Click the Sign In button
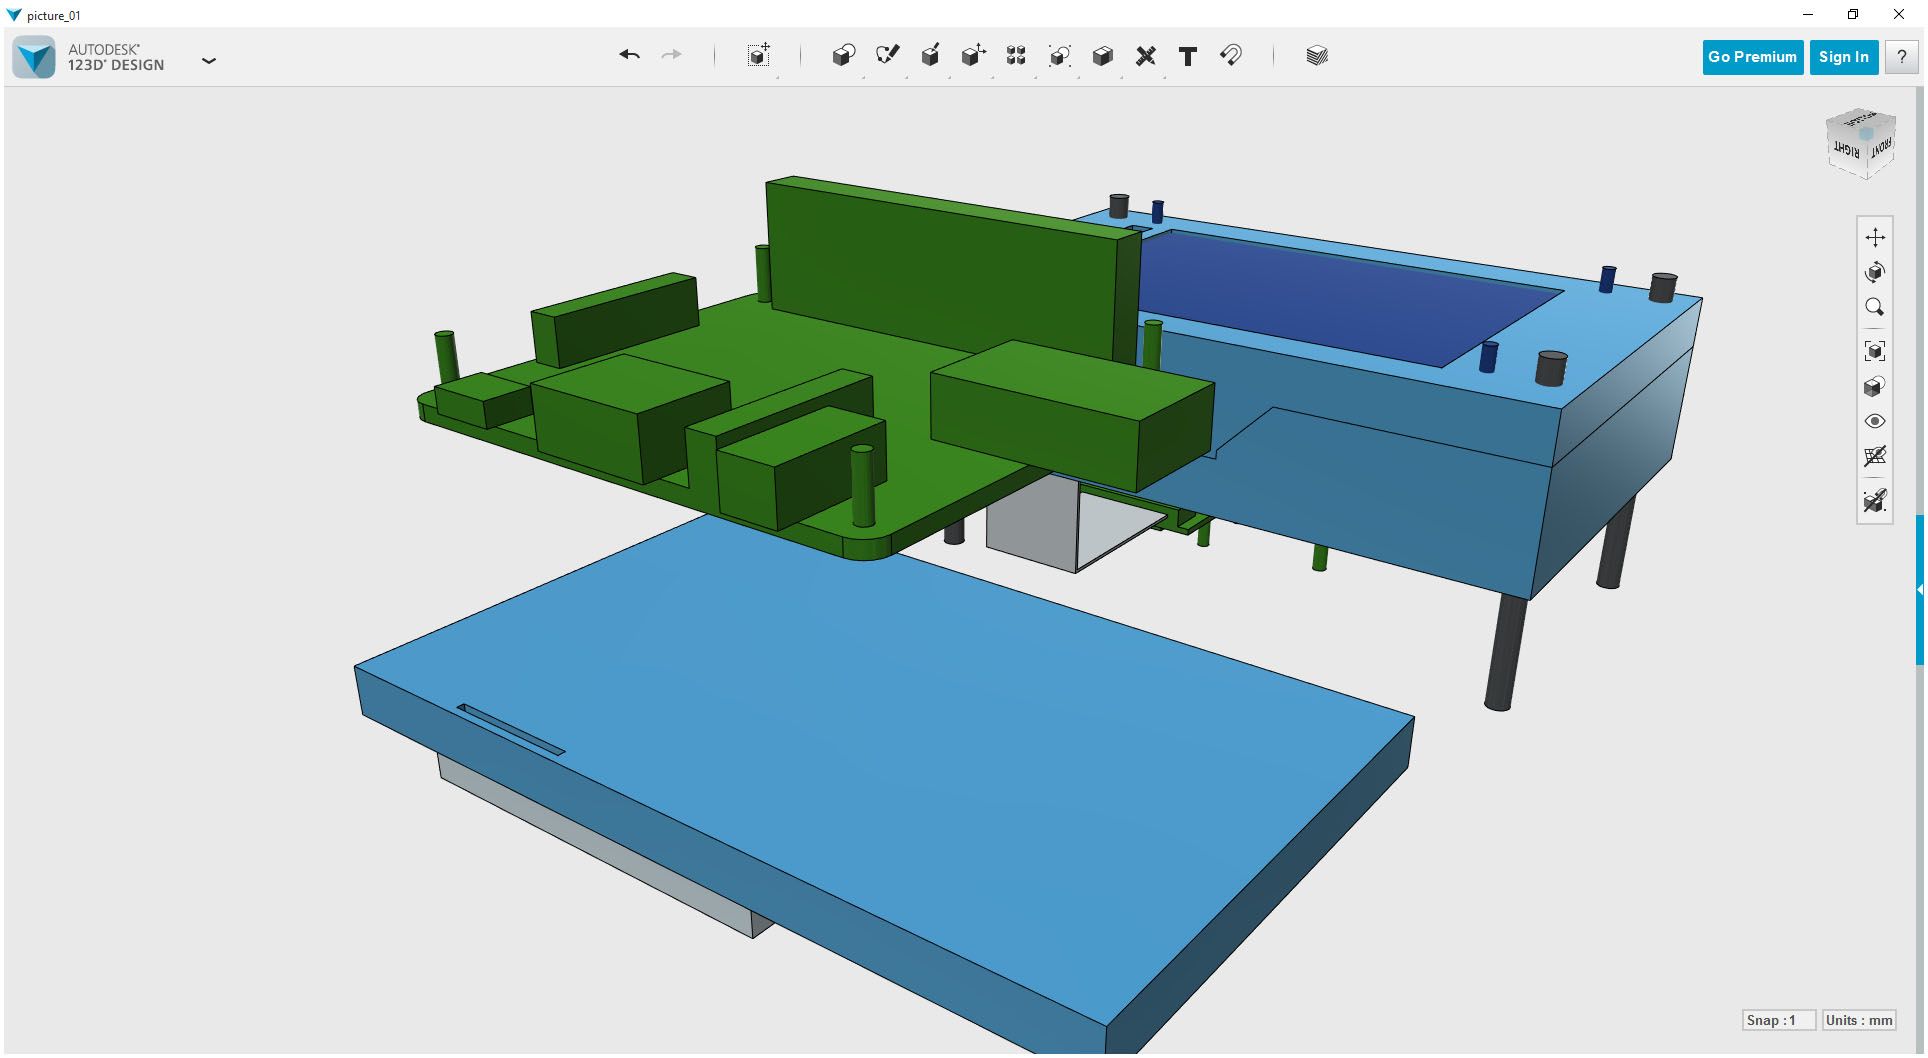Viewport: 1928px width, 1058px height. pyautogui.click(x=1843, y=57)
